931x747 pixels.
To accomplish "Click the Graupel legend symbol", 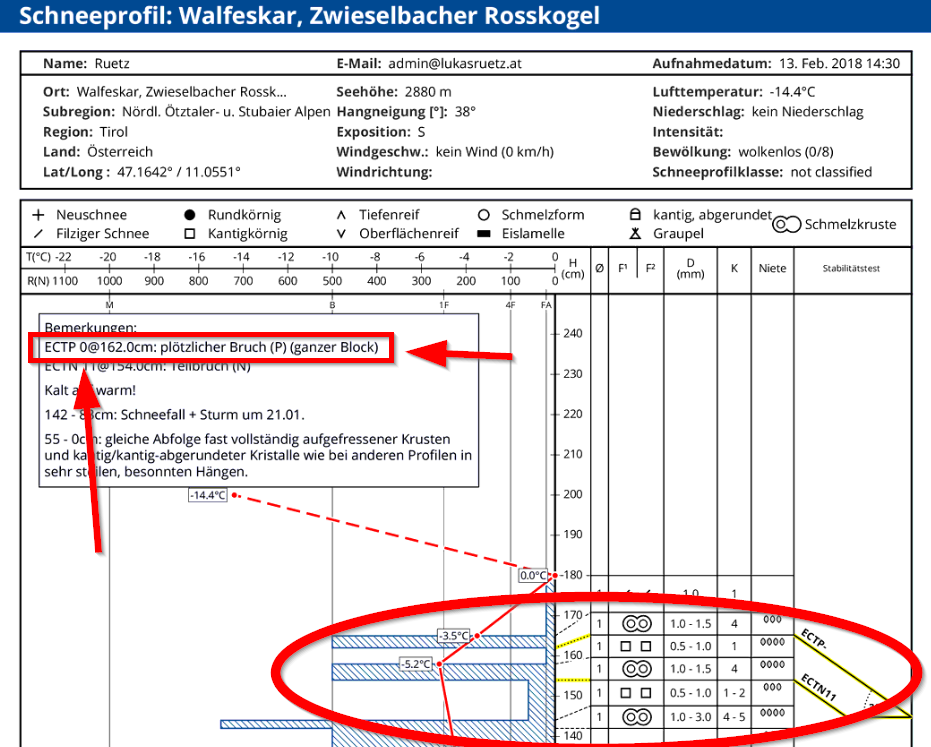I will pos(635,233).
